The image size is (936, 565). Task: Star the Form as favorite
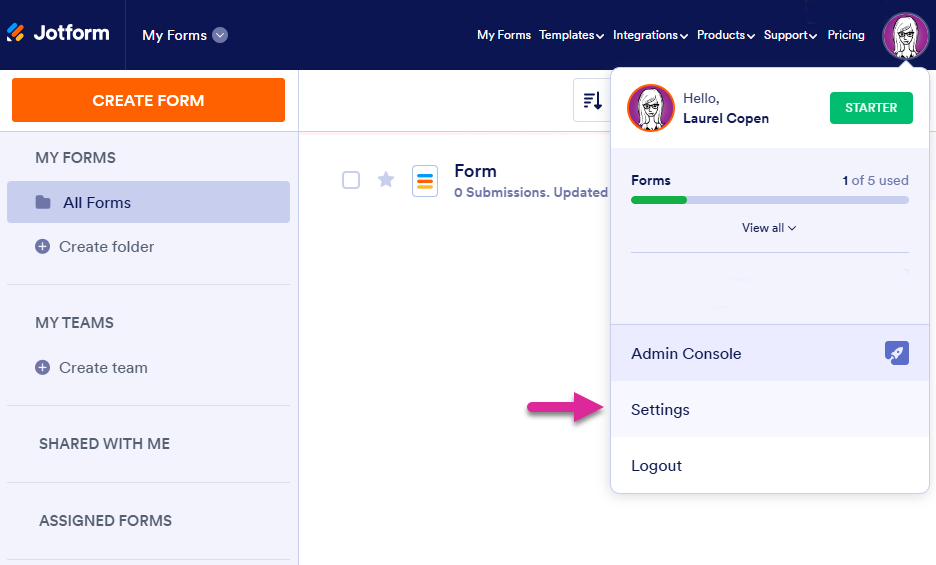coord(386,179)
